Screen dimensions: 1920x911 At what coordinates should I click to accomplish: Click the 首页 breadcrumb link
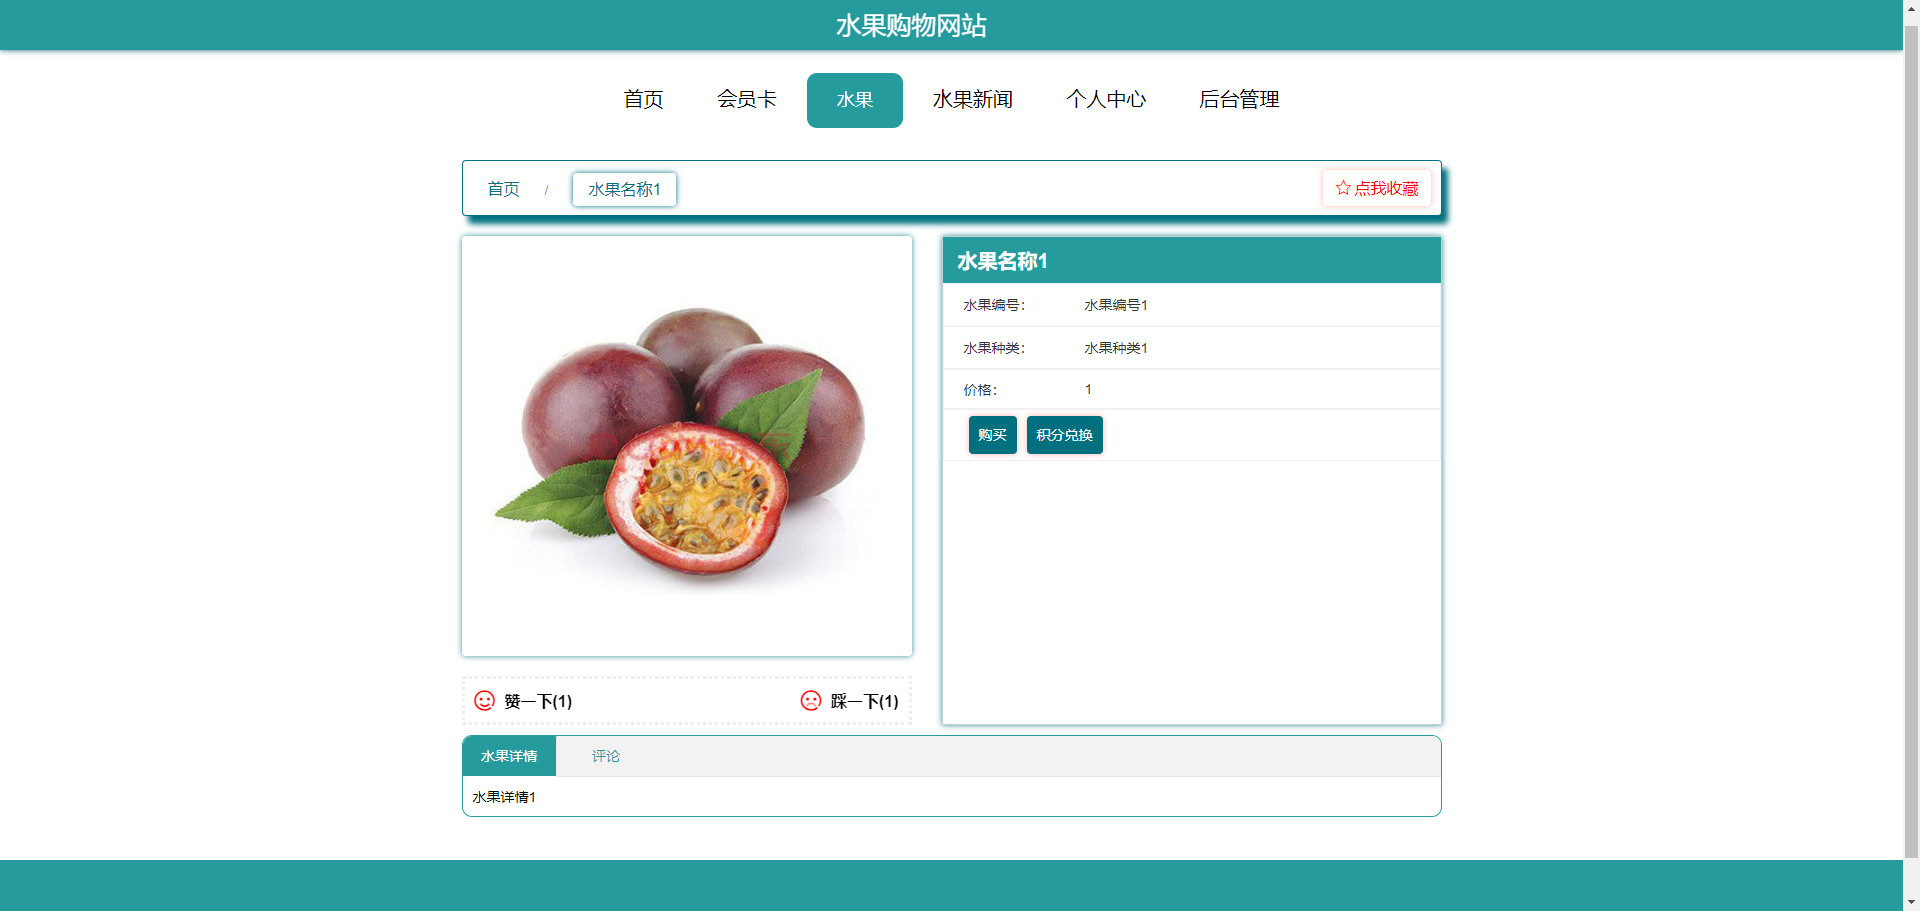(x=503, y=189)
